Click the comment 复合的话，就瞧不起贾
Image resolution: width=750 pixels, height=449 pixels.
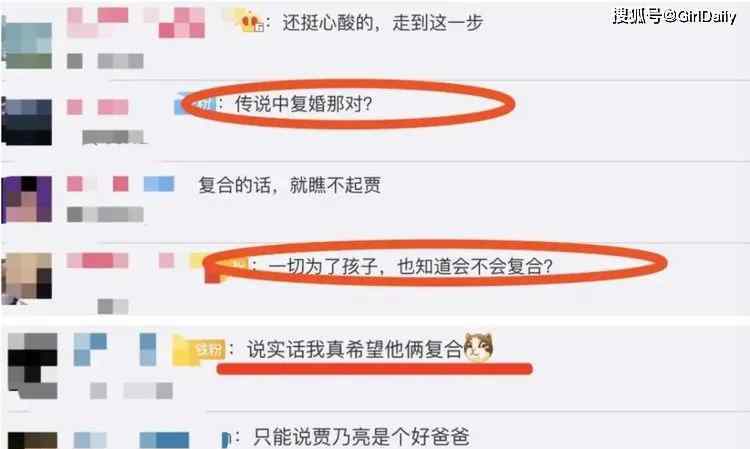click(290, 185)
